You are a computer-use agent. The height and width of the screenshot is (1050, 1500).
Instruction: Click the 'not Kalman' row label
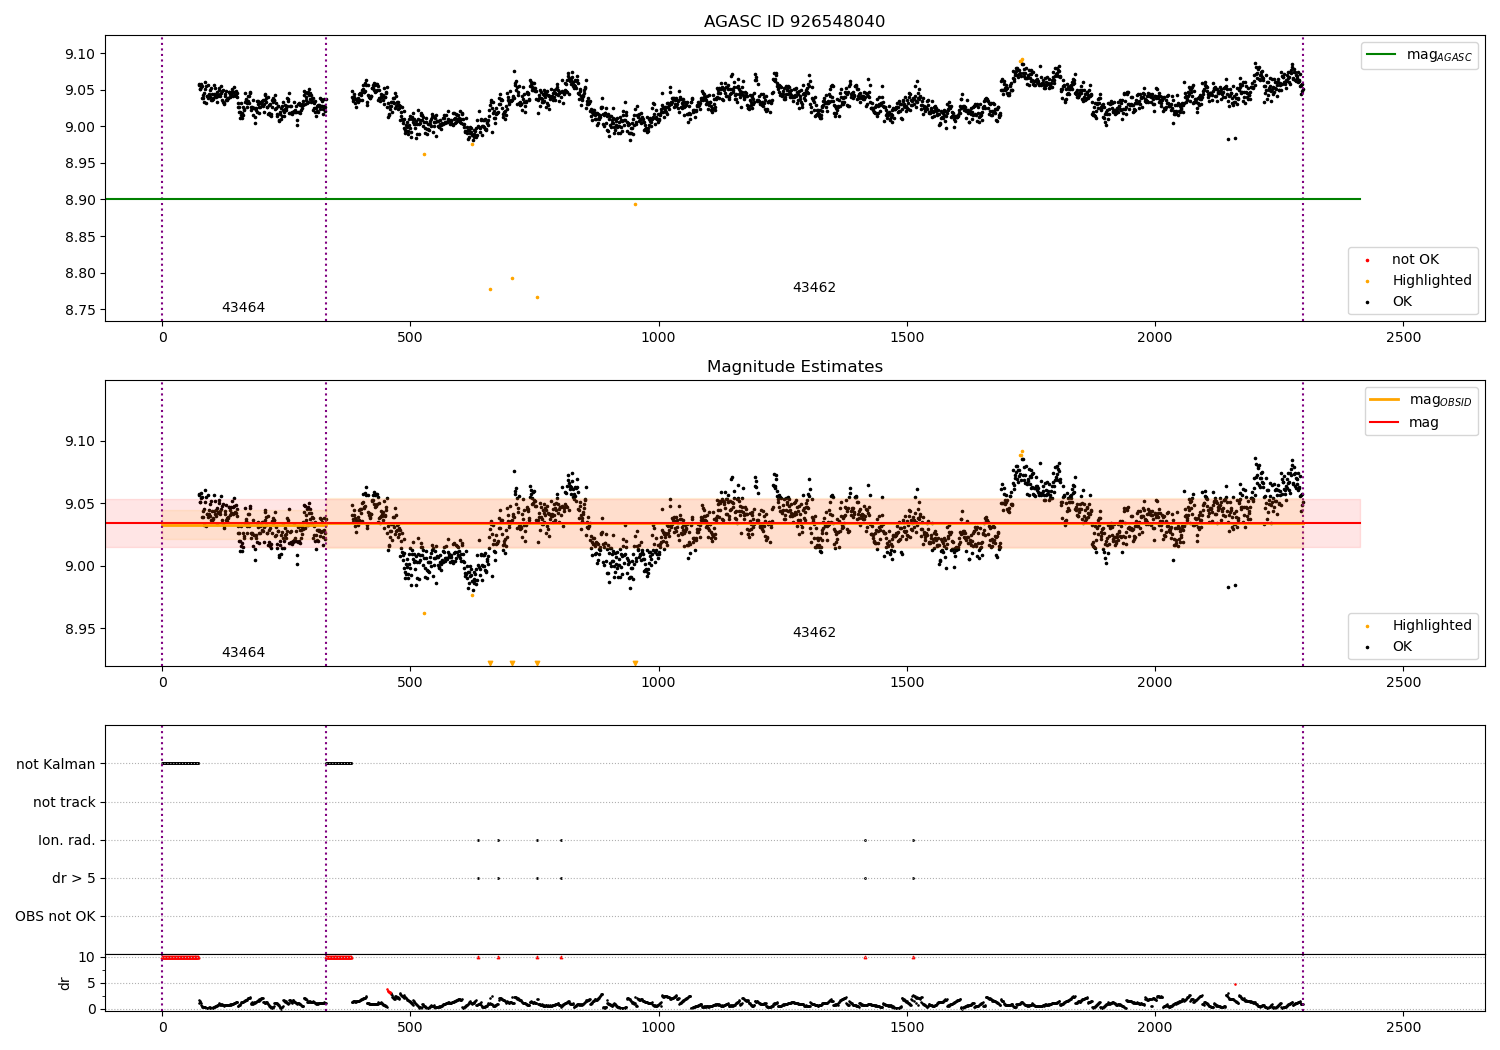[x=56, y=764]
